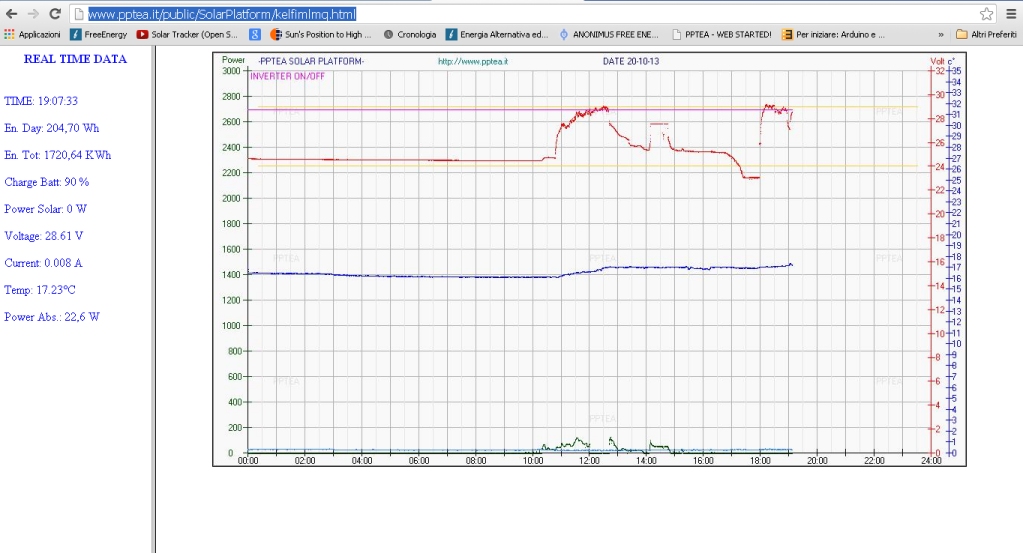The height and width of the screenshot is (553, 1023).
Task: Click the 3000 power axis label
Action: 231,70
